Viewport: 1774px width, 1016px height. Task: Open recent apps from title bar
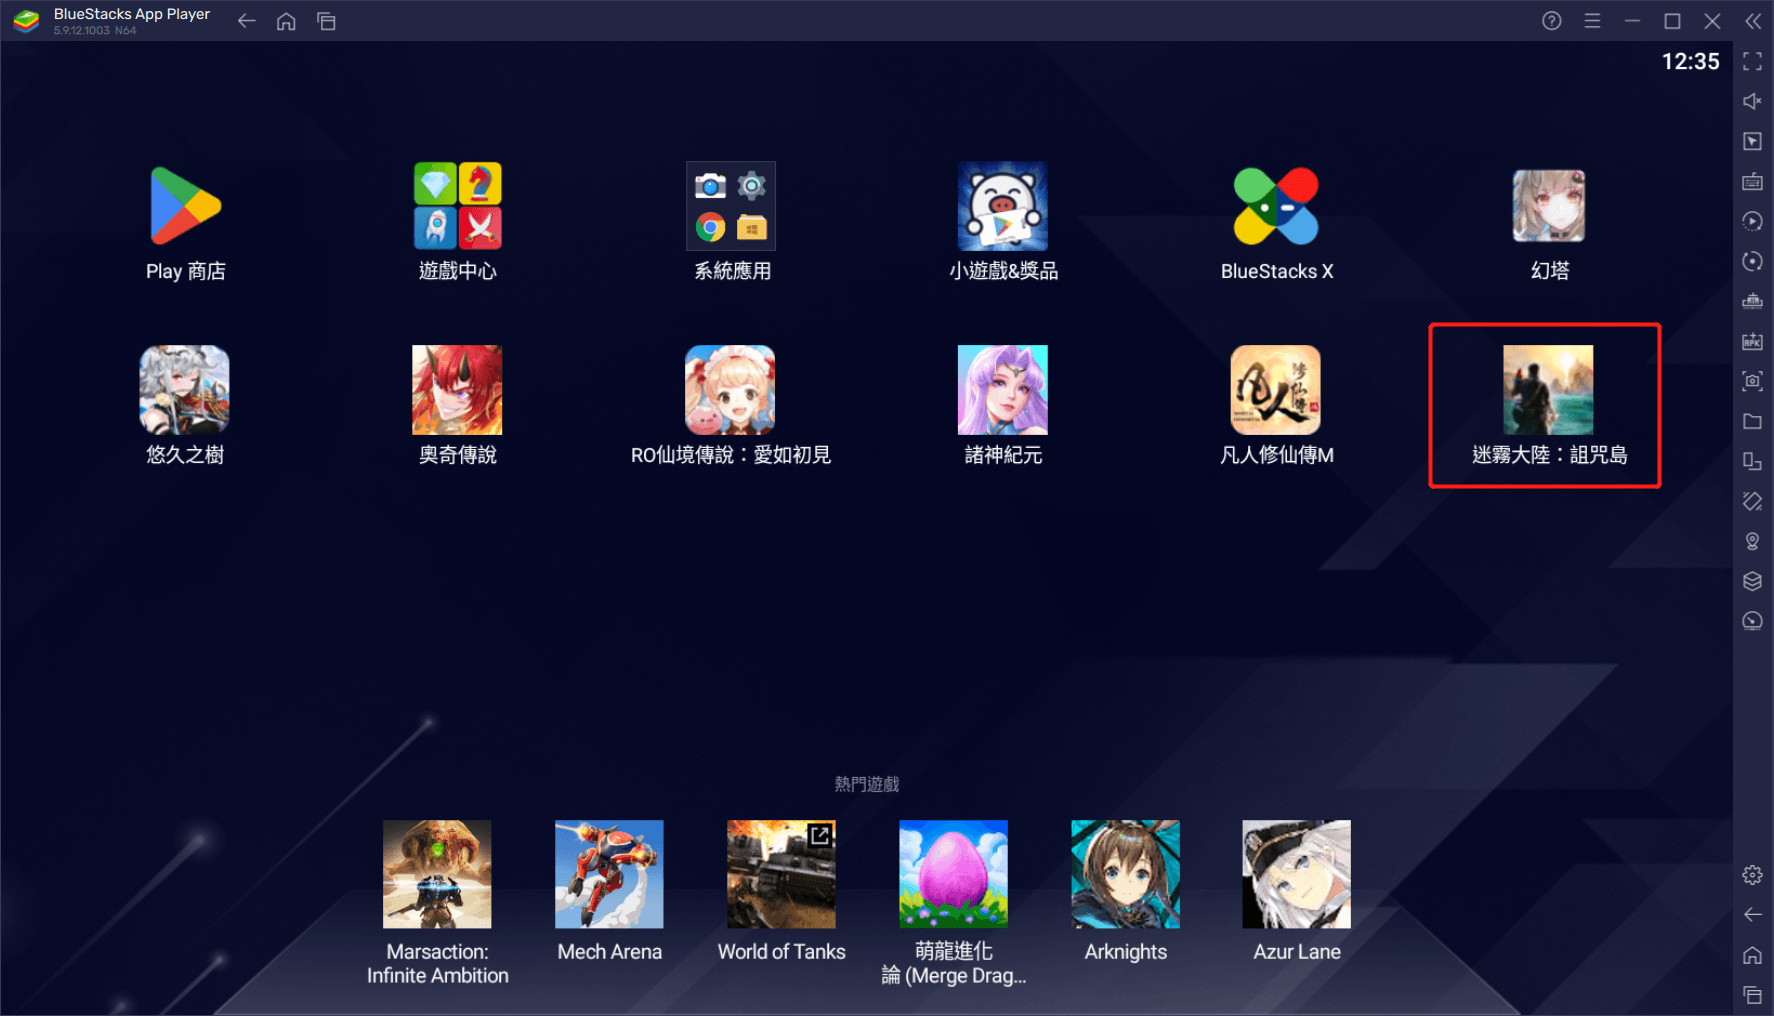pyautogui.click(x=326, y=21)
